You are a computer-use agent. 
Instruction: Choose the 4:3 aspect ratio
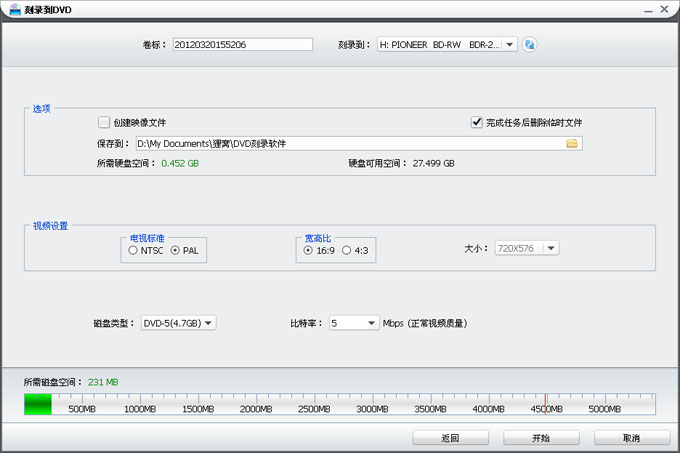[x=347, y=251]
